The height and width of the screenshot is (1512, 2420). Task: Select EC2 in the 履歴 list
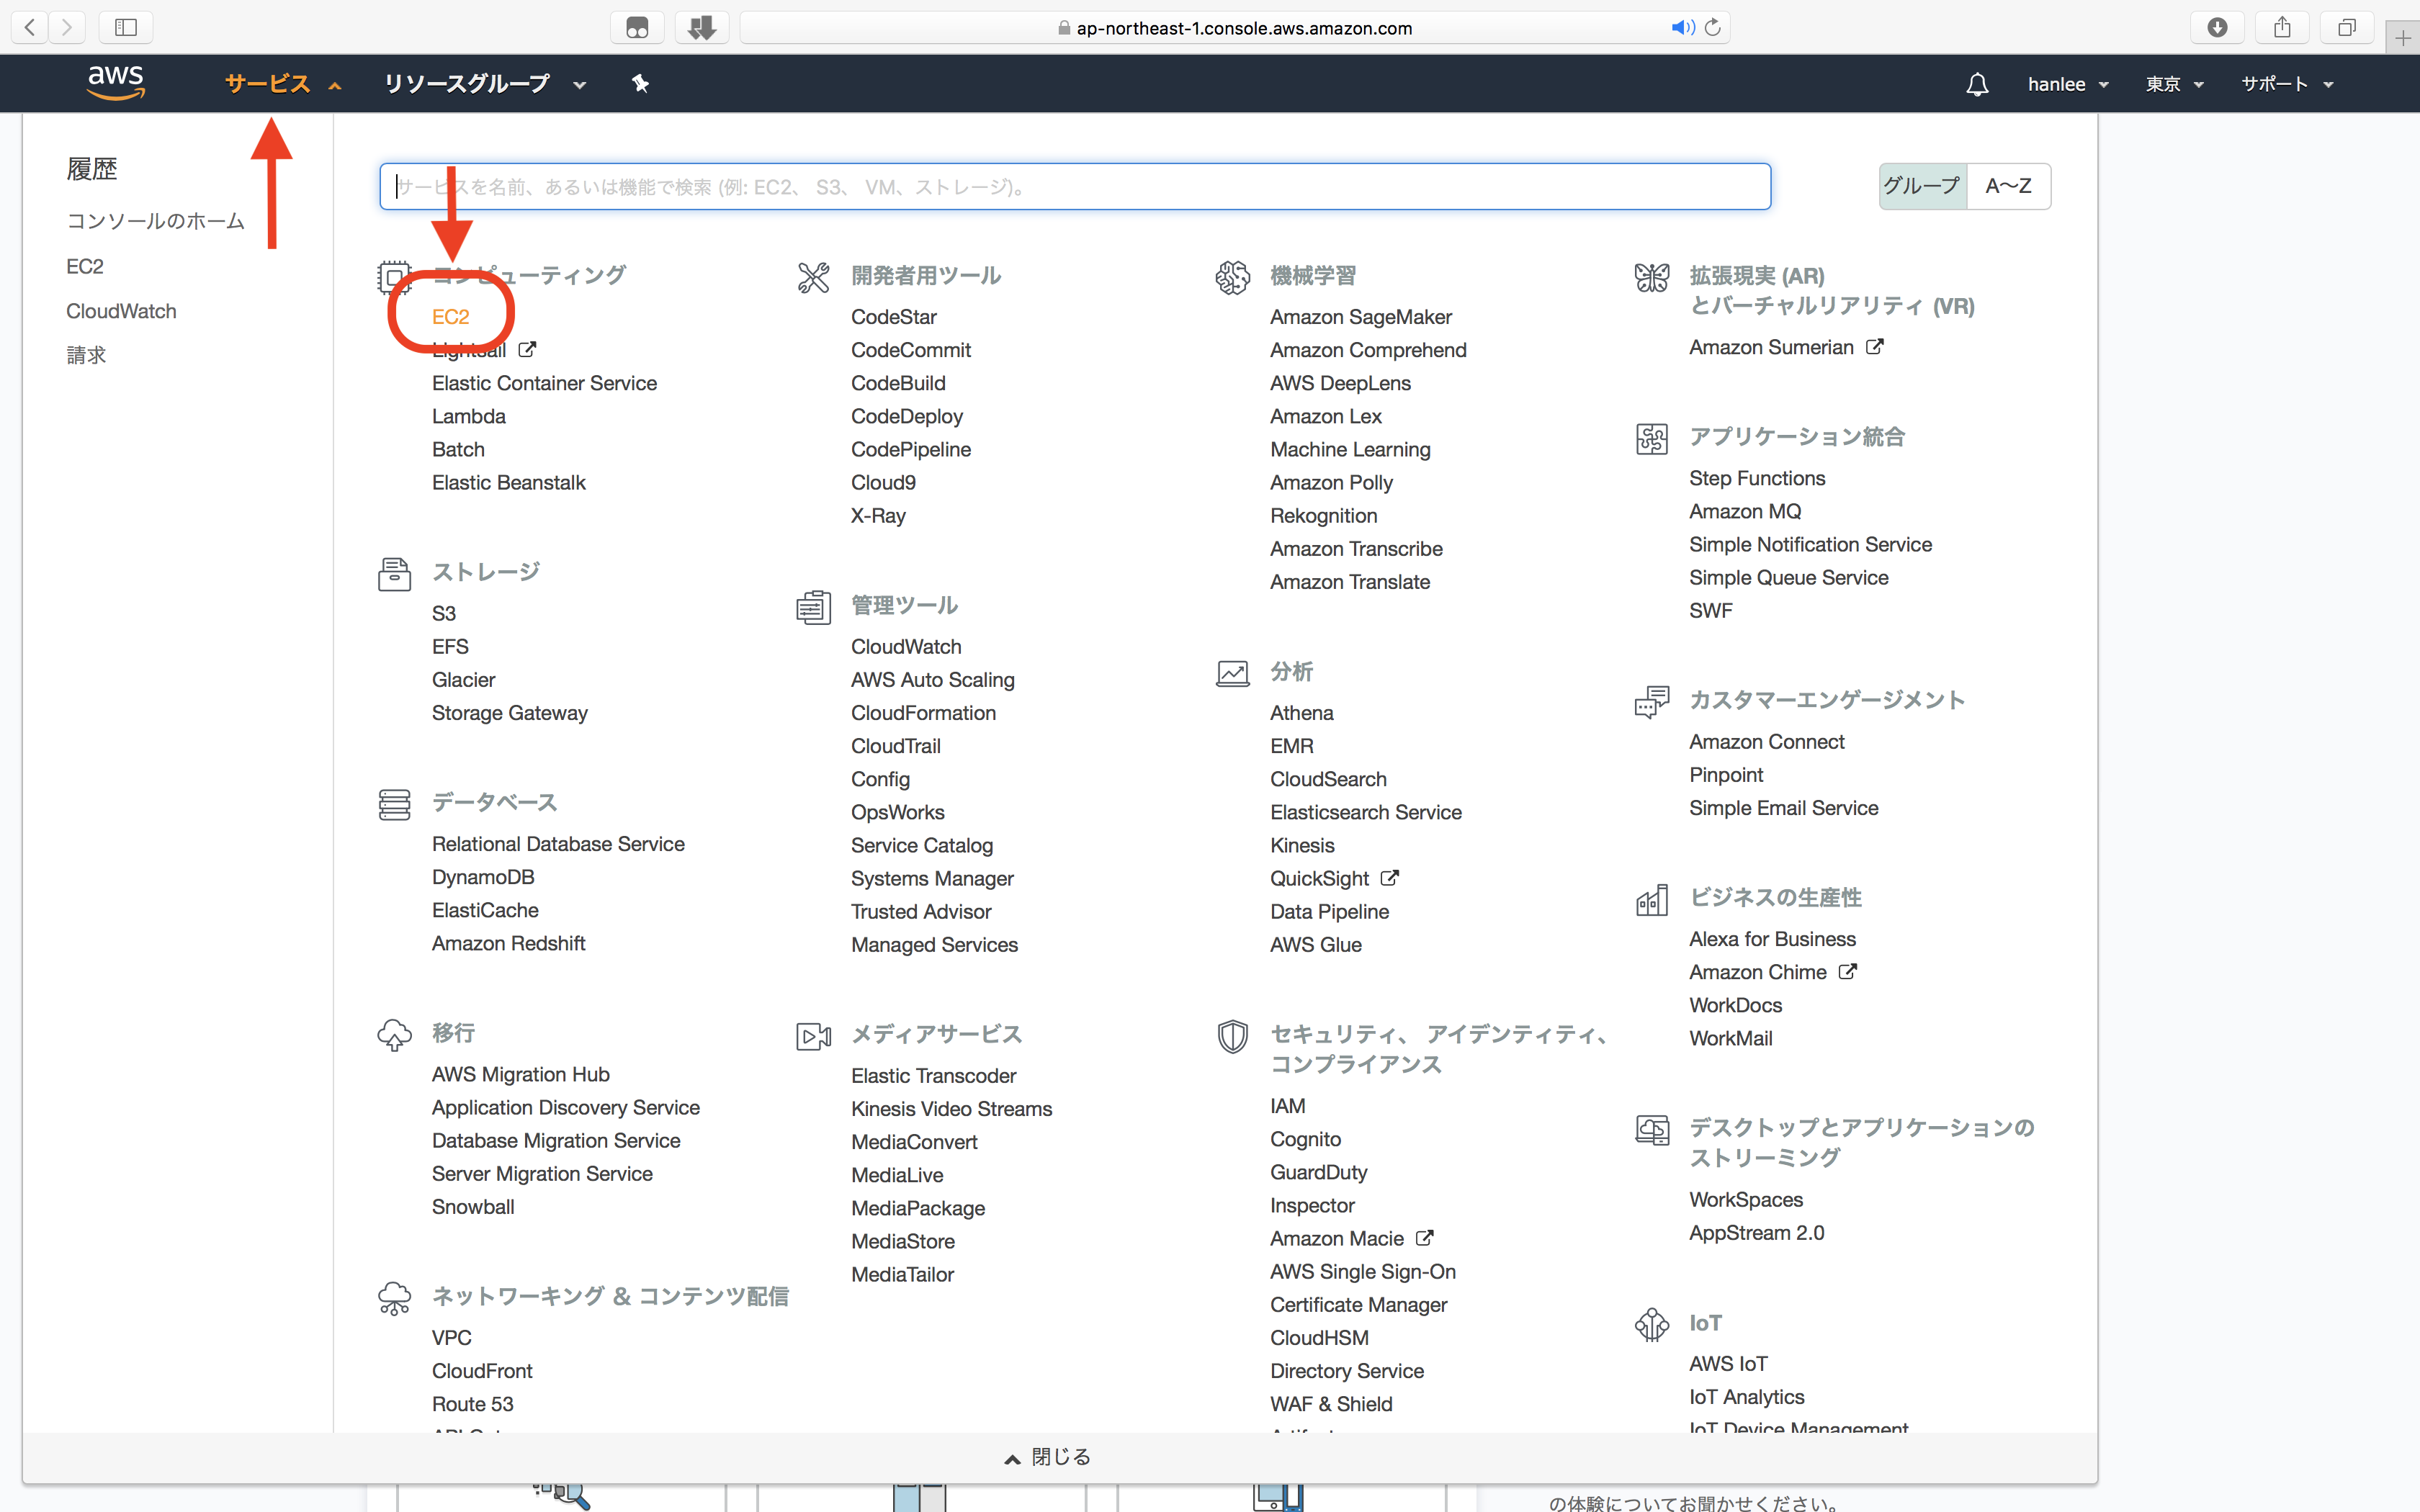click(x=85, y=267)
